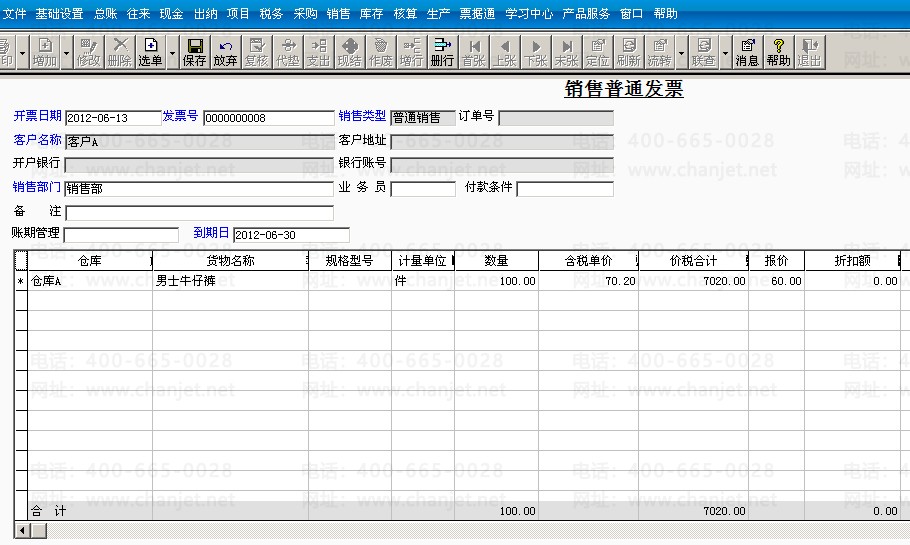Image resolution: width=910 pixels, height=545 pixels.
Task: Click the 定位 (Locate) toolbar icon
Action: [x=597, y=52]
